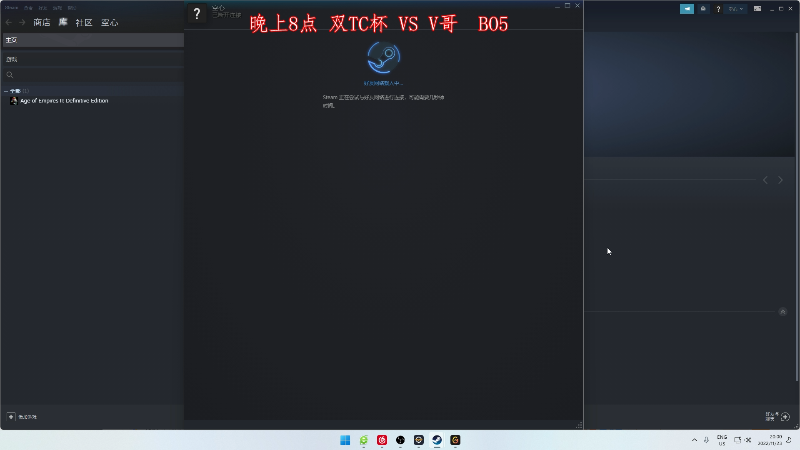Click the blue connecting status link under the logo
The width and height of the screenshot is (800, 450).
(x=383, y=83)
